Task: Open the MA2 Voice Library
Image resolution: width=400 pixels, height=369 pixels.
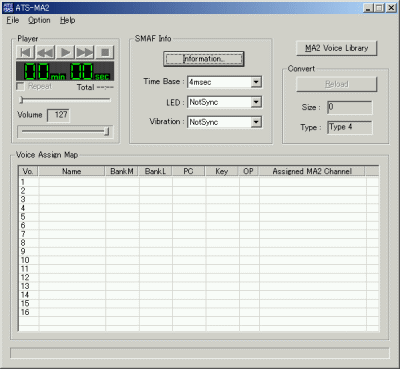Action: click(336, 48)
